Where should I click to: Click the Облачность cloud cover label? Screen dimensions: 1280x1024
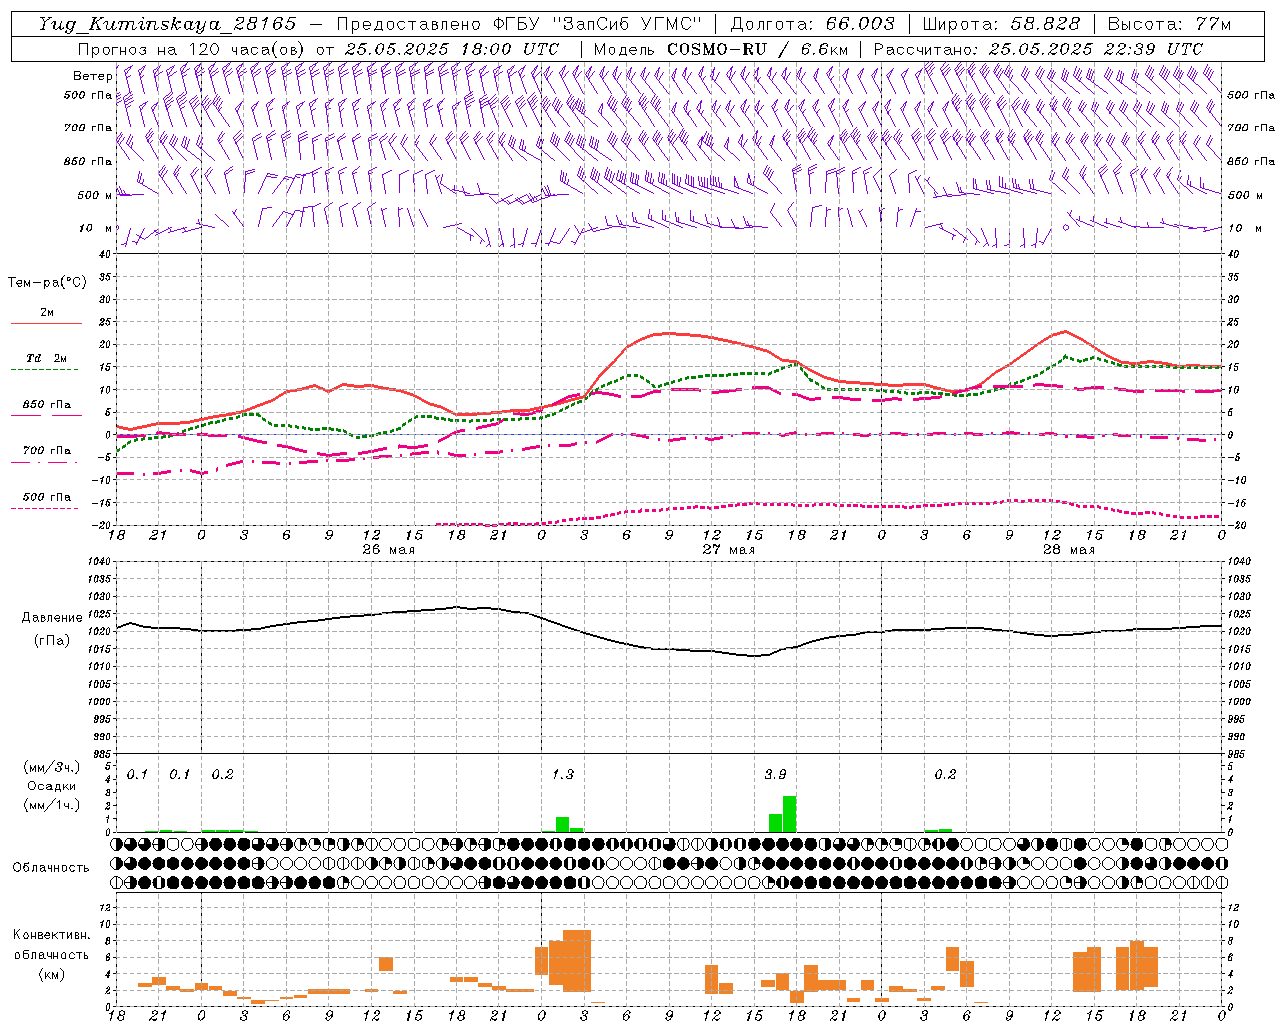pos(51,868)
